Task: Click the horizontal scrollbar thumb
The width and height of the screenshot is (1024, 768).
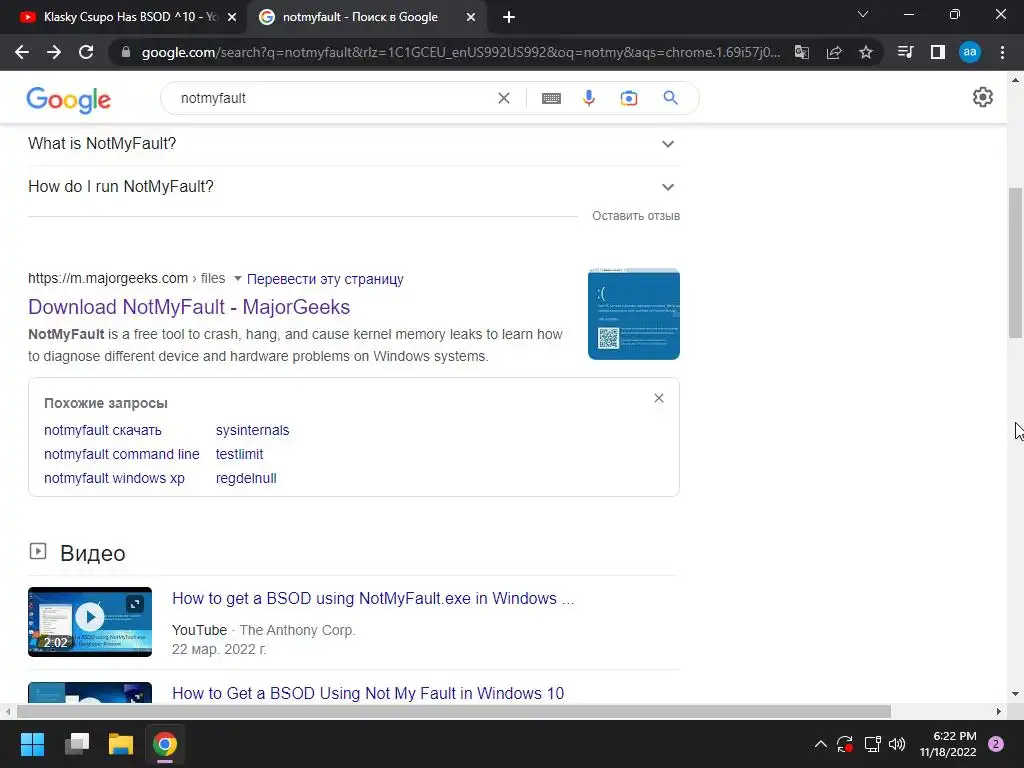Action: pos(453,711)
